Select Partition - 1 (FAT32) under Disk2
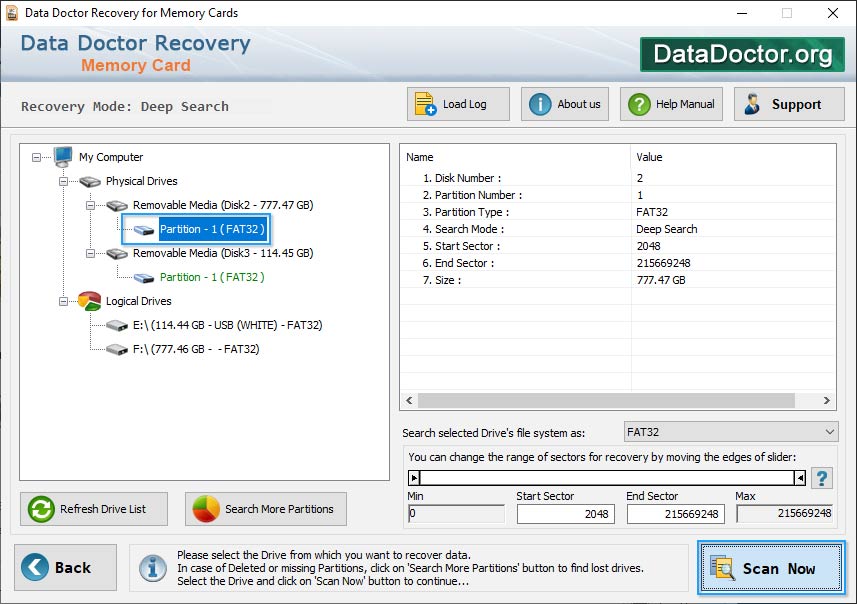The width and height of the screenshot is (857, 604). point(212,229)
